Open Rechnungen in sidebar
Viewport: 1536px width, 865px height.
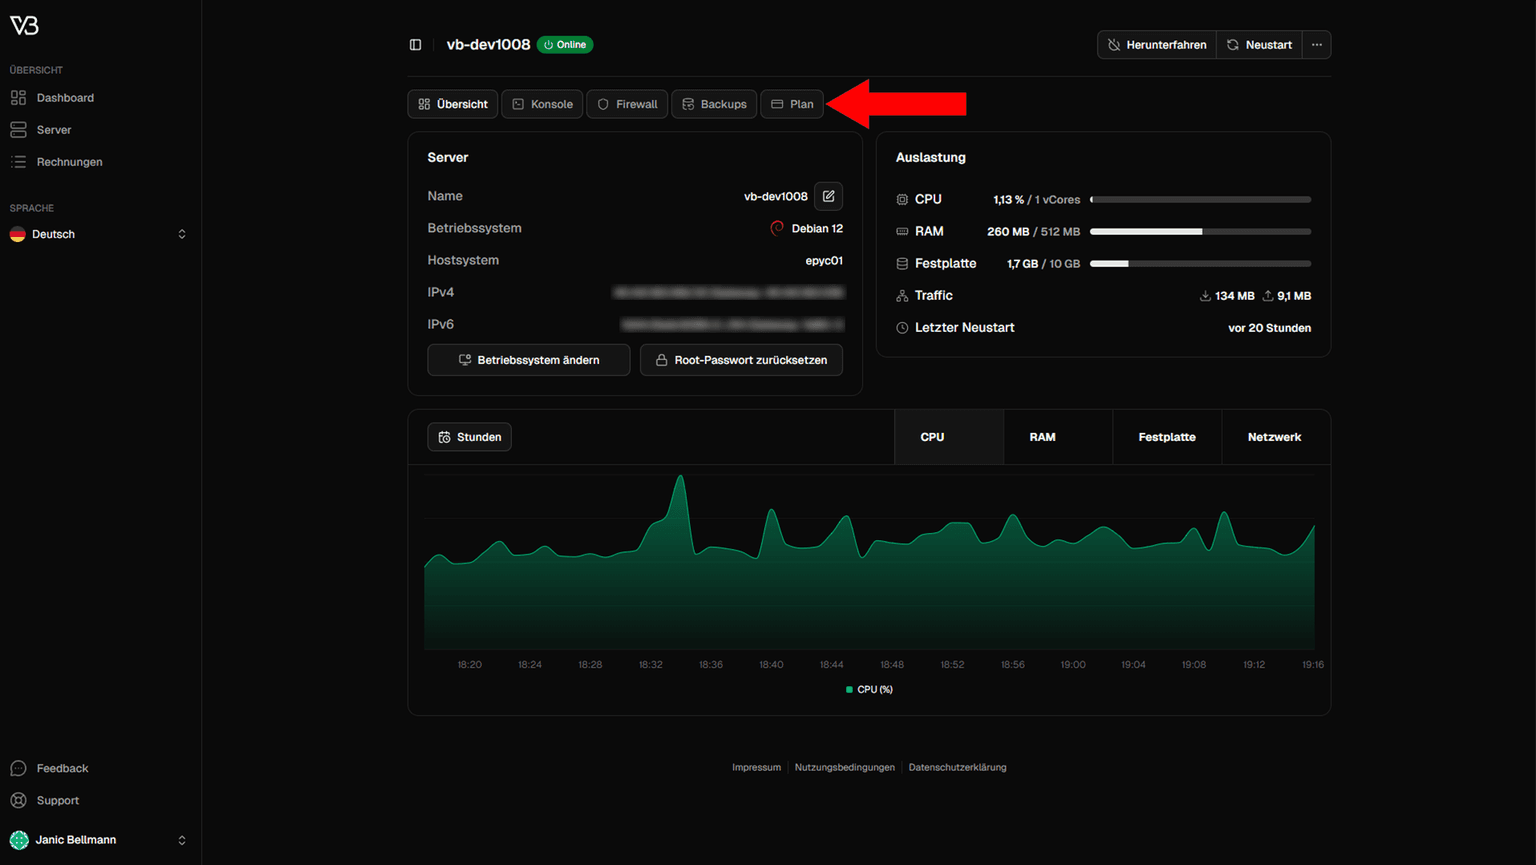[69, 162]
